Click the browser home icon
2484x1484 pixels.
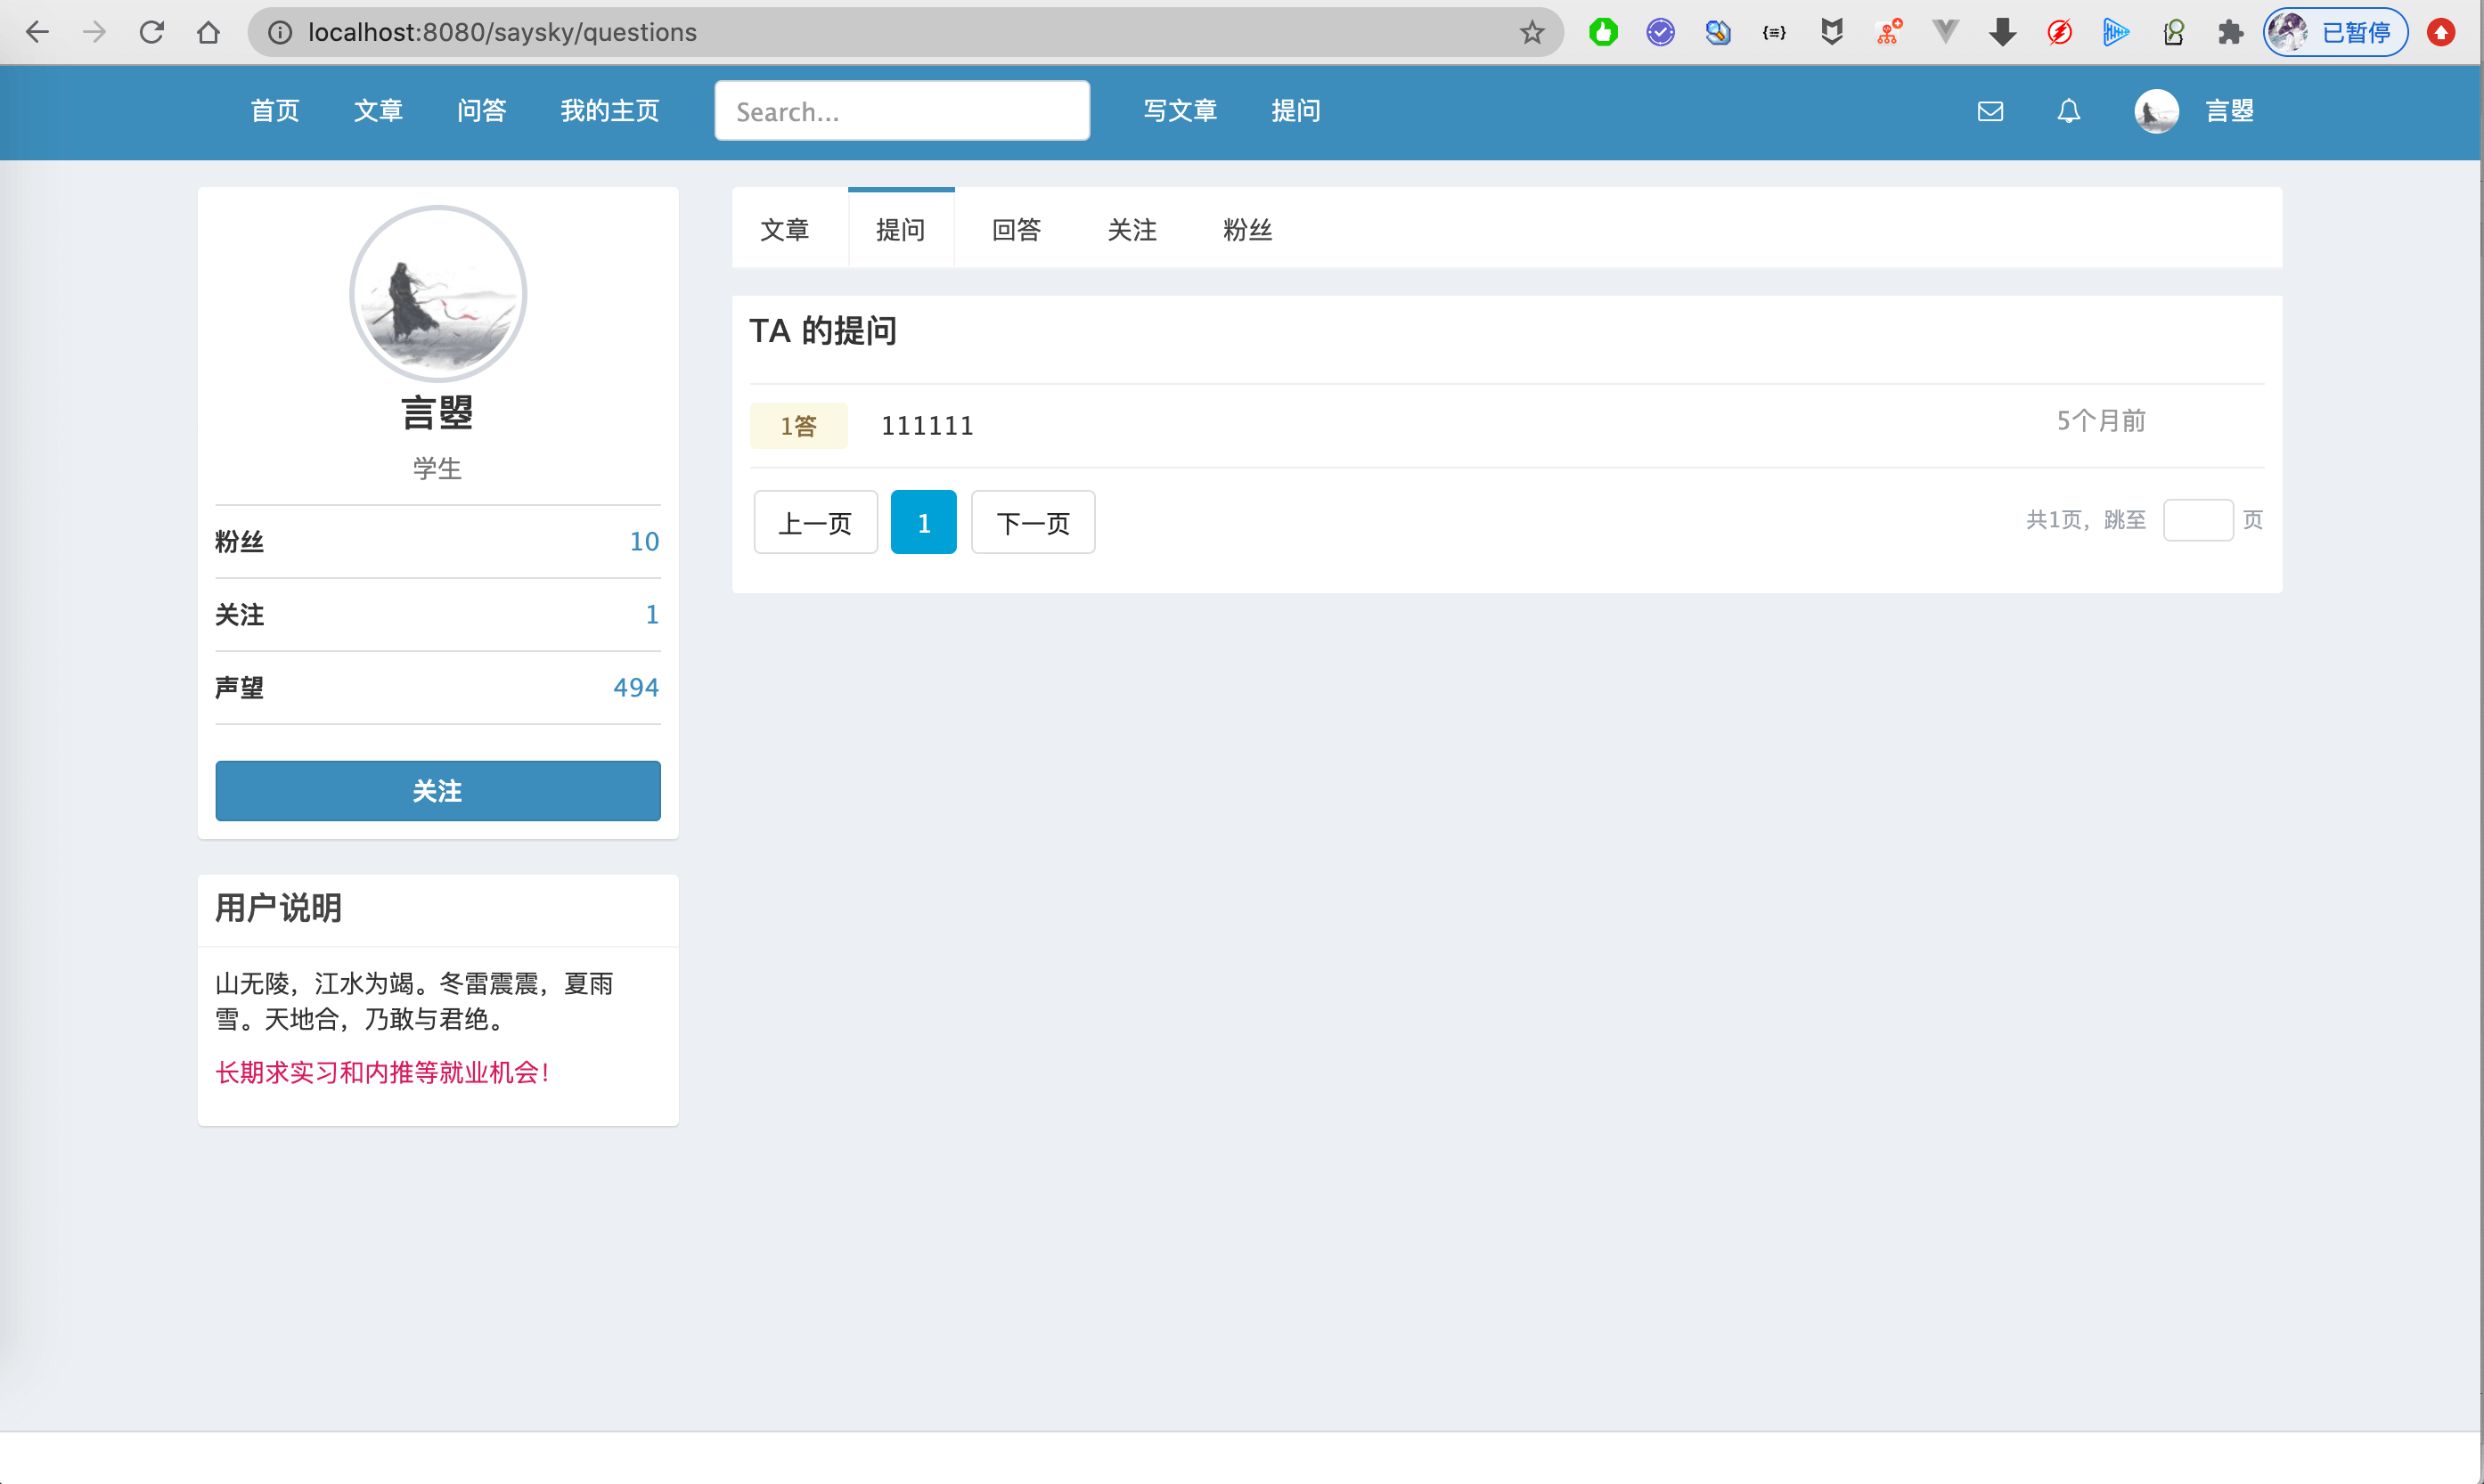coord(209,32)
